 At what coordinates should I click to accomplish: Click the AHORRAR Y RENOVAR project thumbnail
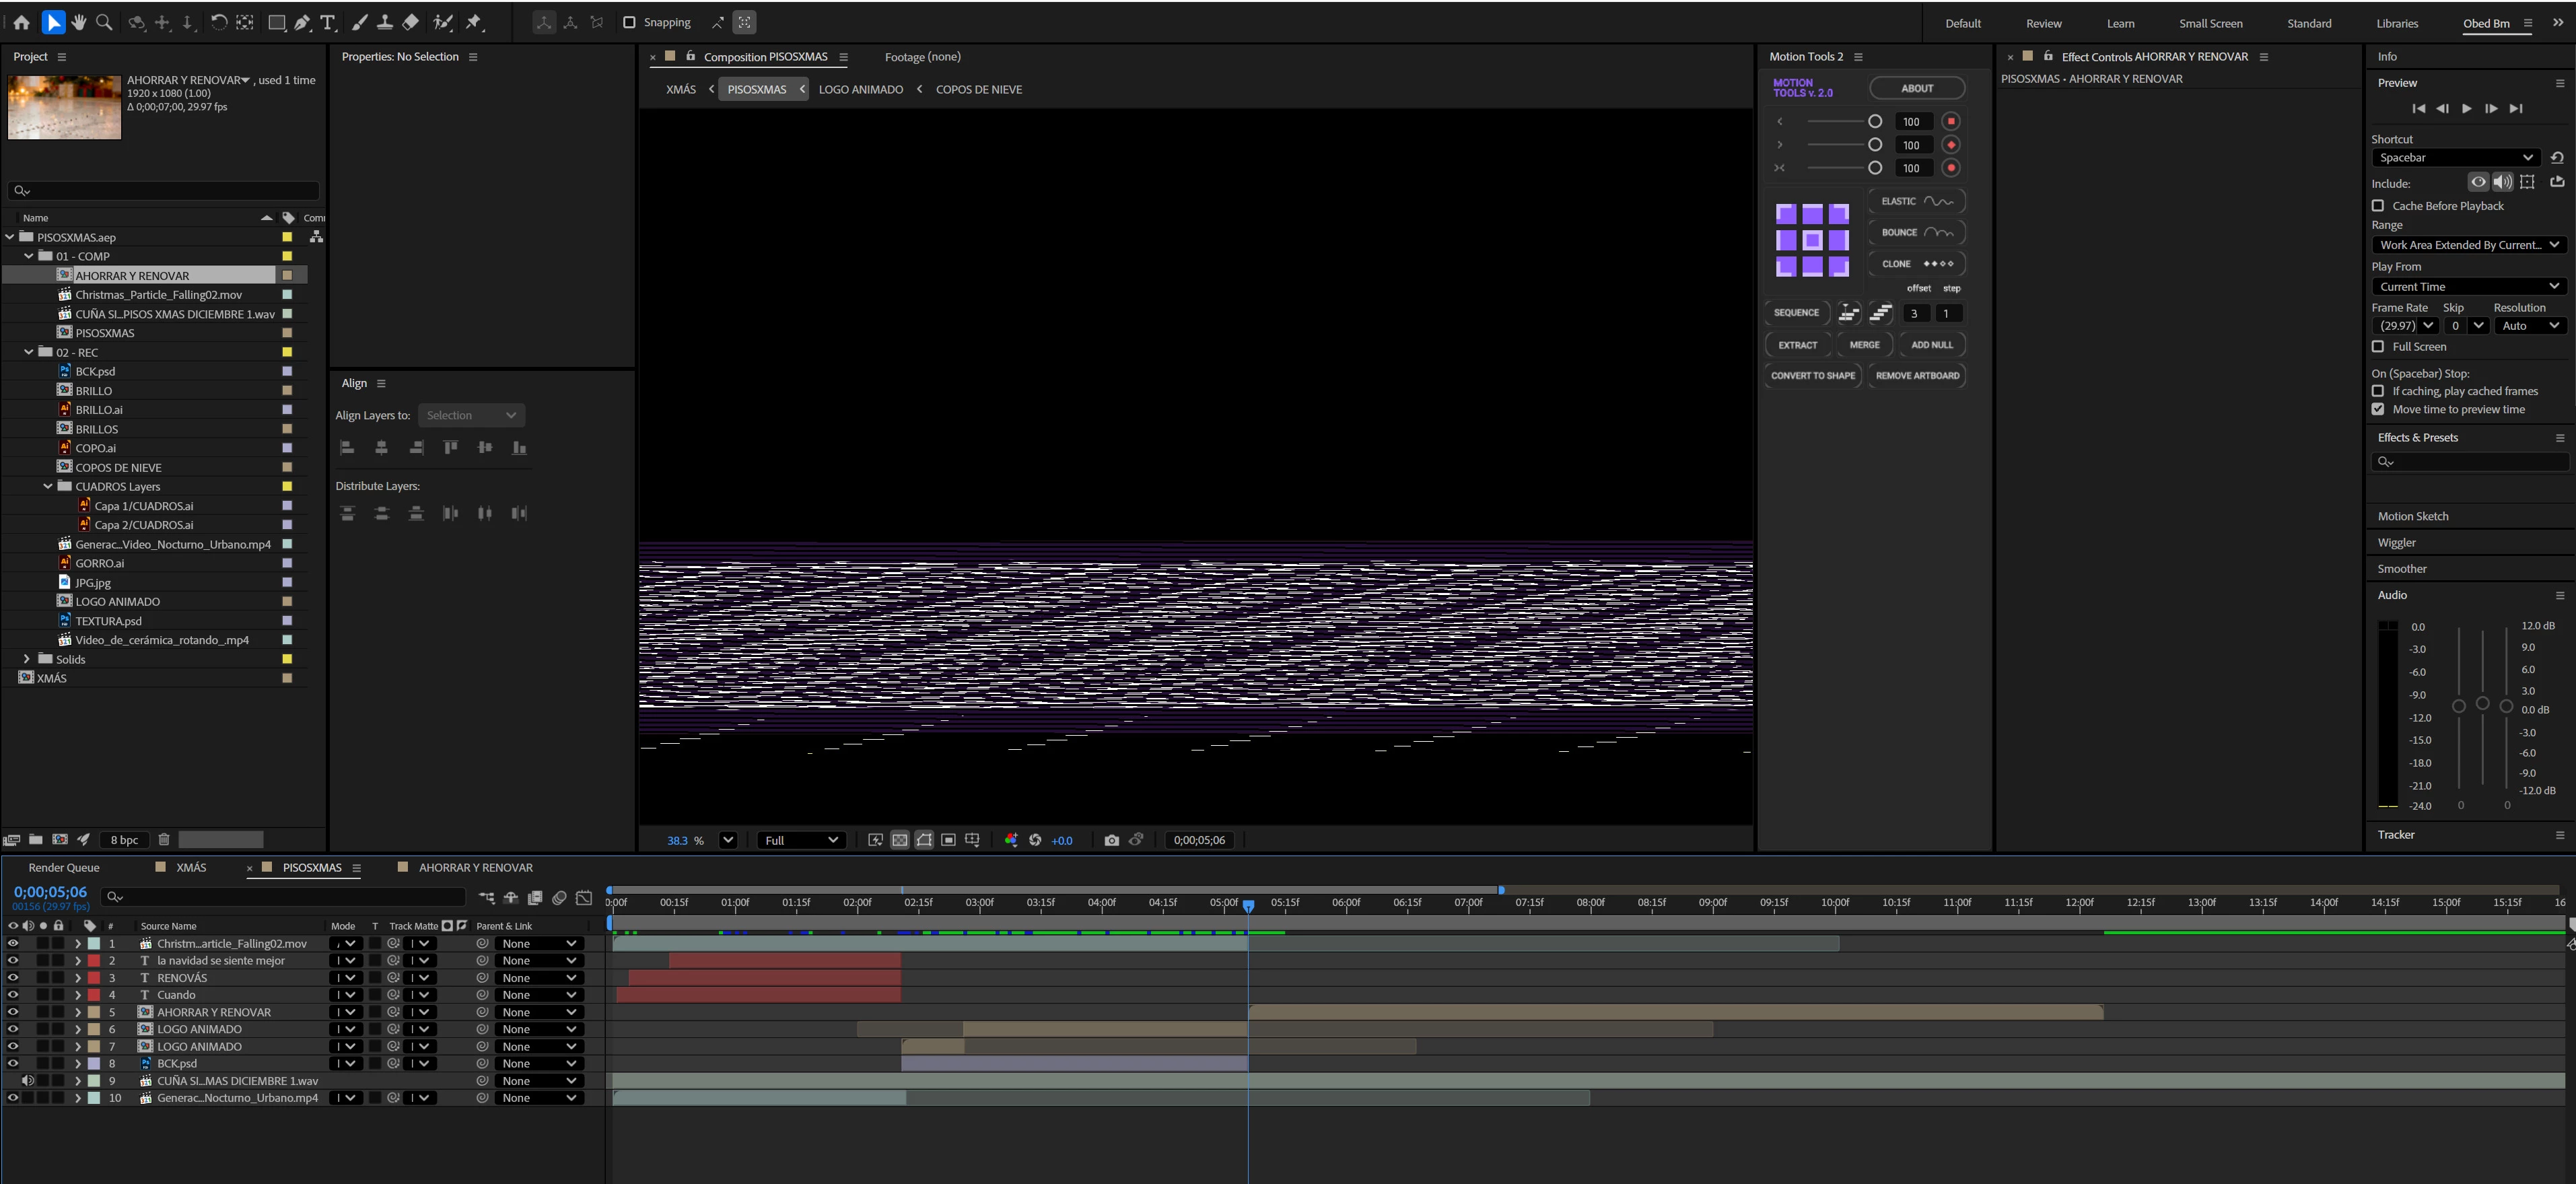[64, 107]
